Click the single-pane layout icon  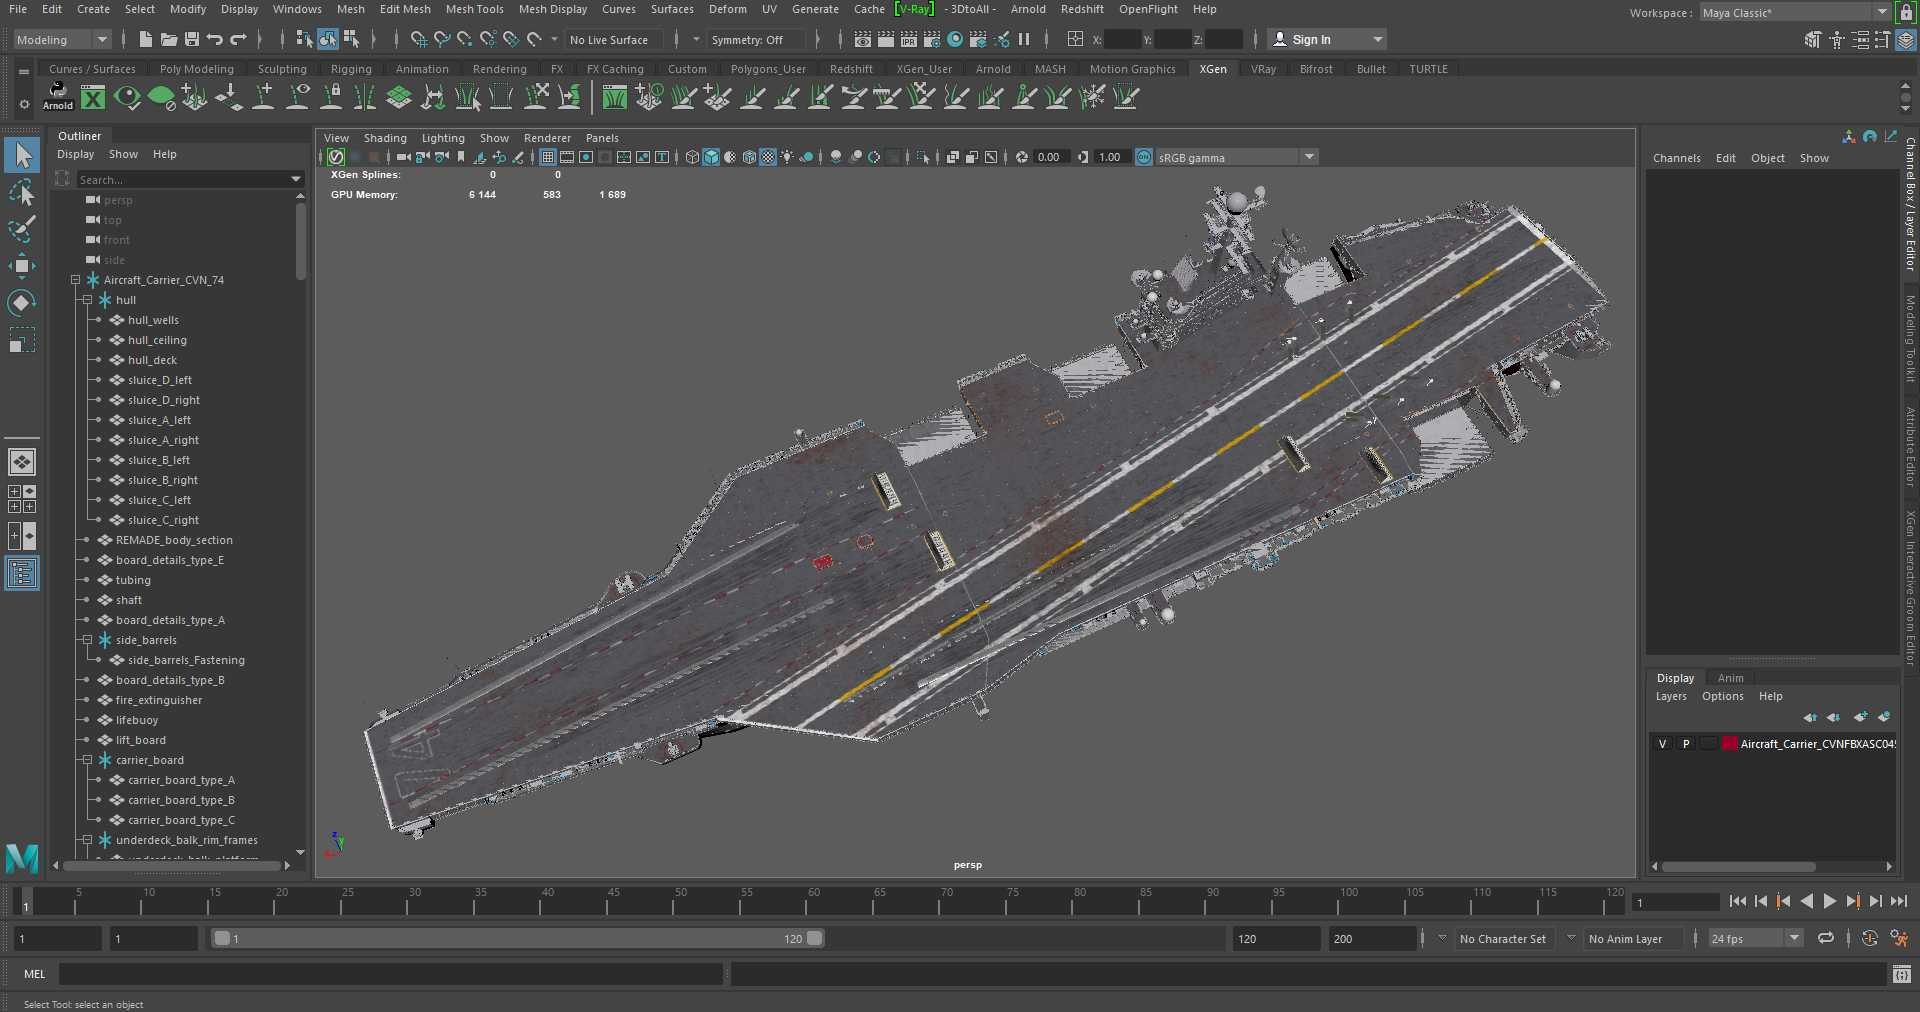pos(22,462)
